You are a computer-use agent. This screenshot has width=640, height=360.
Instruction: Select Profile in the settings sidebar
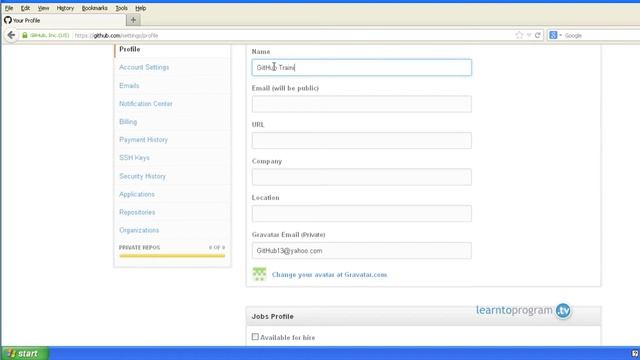click(130, 49)
